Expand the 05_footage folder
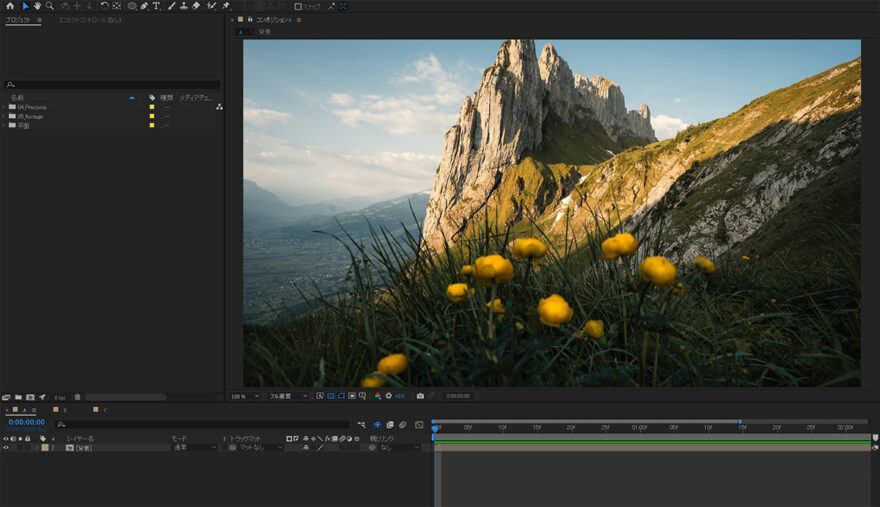 coord(4,116)
